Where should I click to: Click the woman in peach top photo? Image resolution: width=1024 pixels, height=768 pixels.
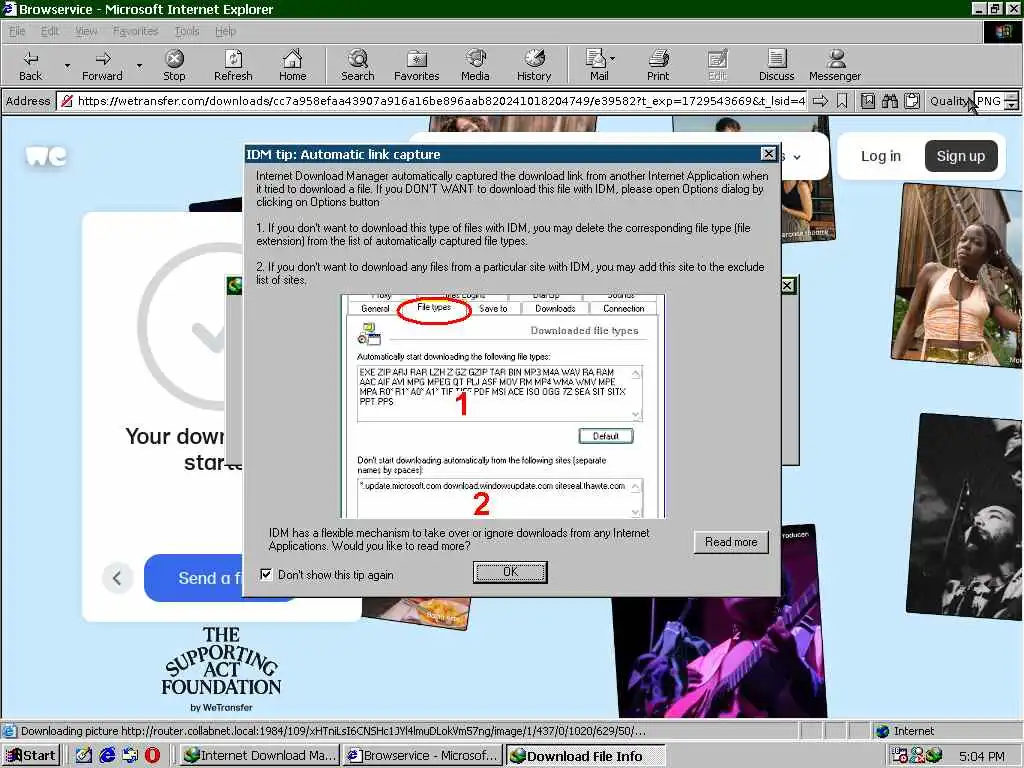[958, 275]
